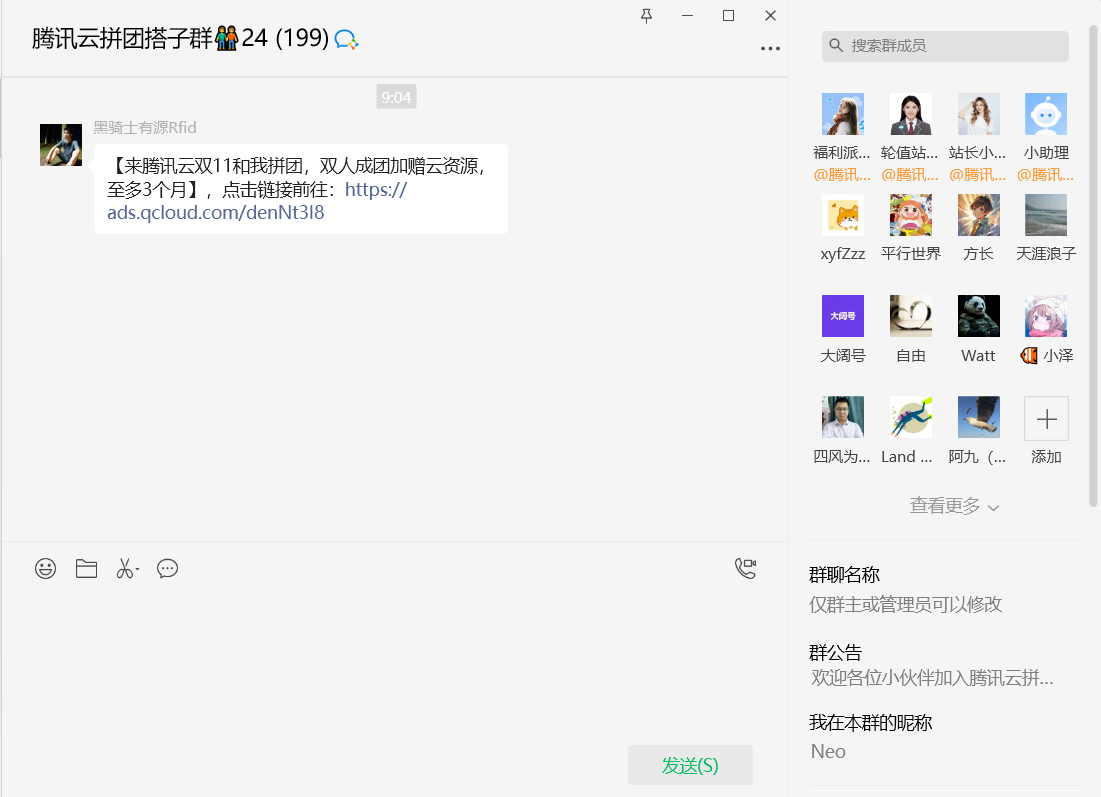Screen dimensions: 1101x797
Task: Click the sender name 黑骑士有源Rfid
Action: tap(145, 128)
